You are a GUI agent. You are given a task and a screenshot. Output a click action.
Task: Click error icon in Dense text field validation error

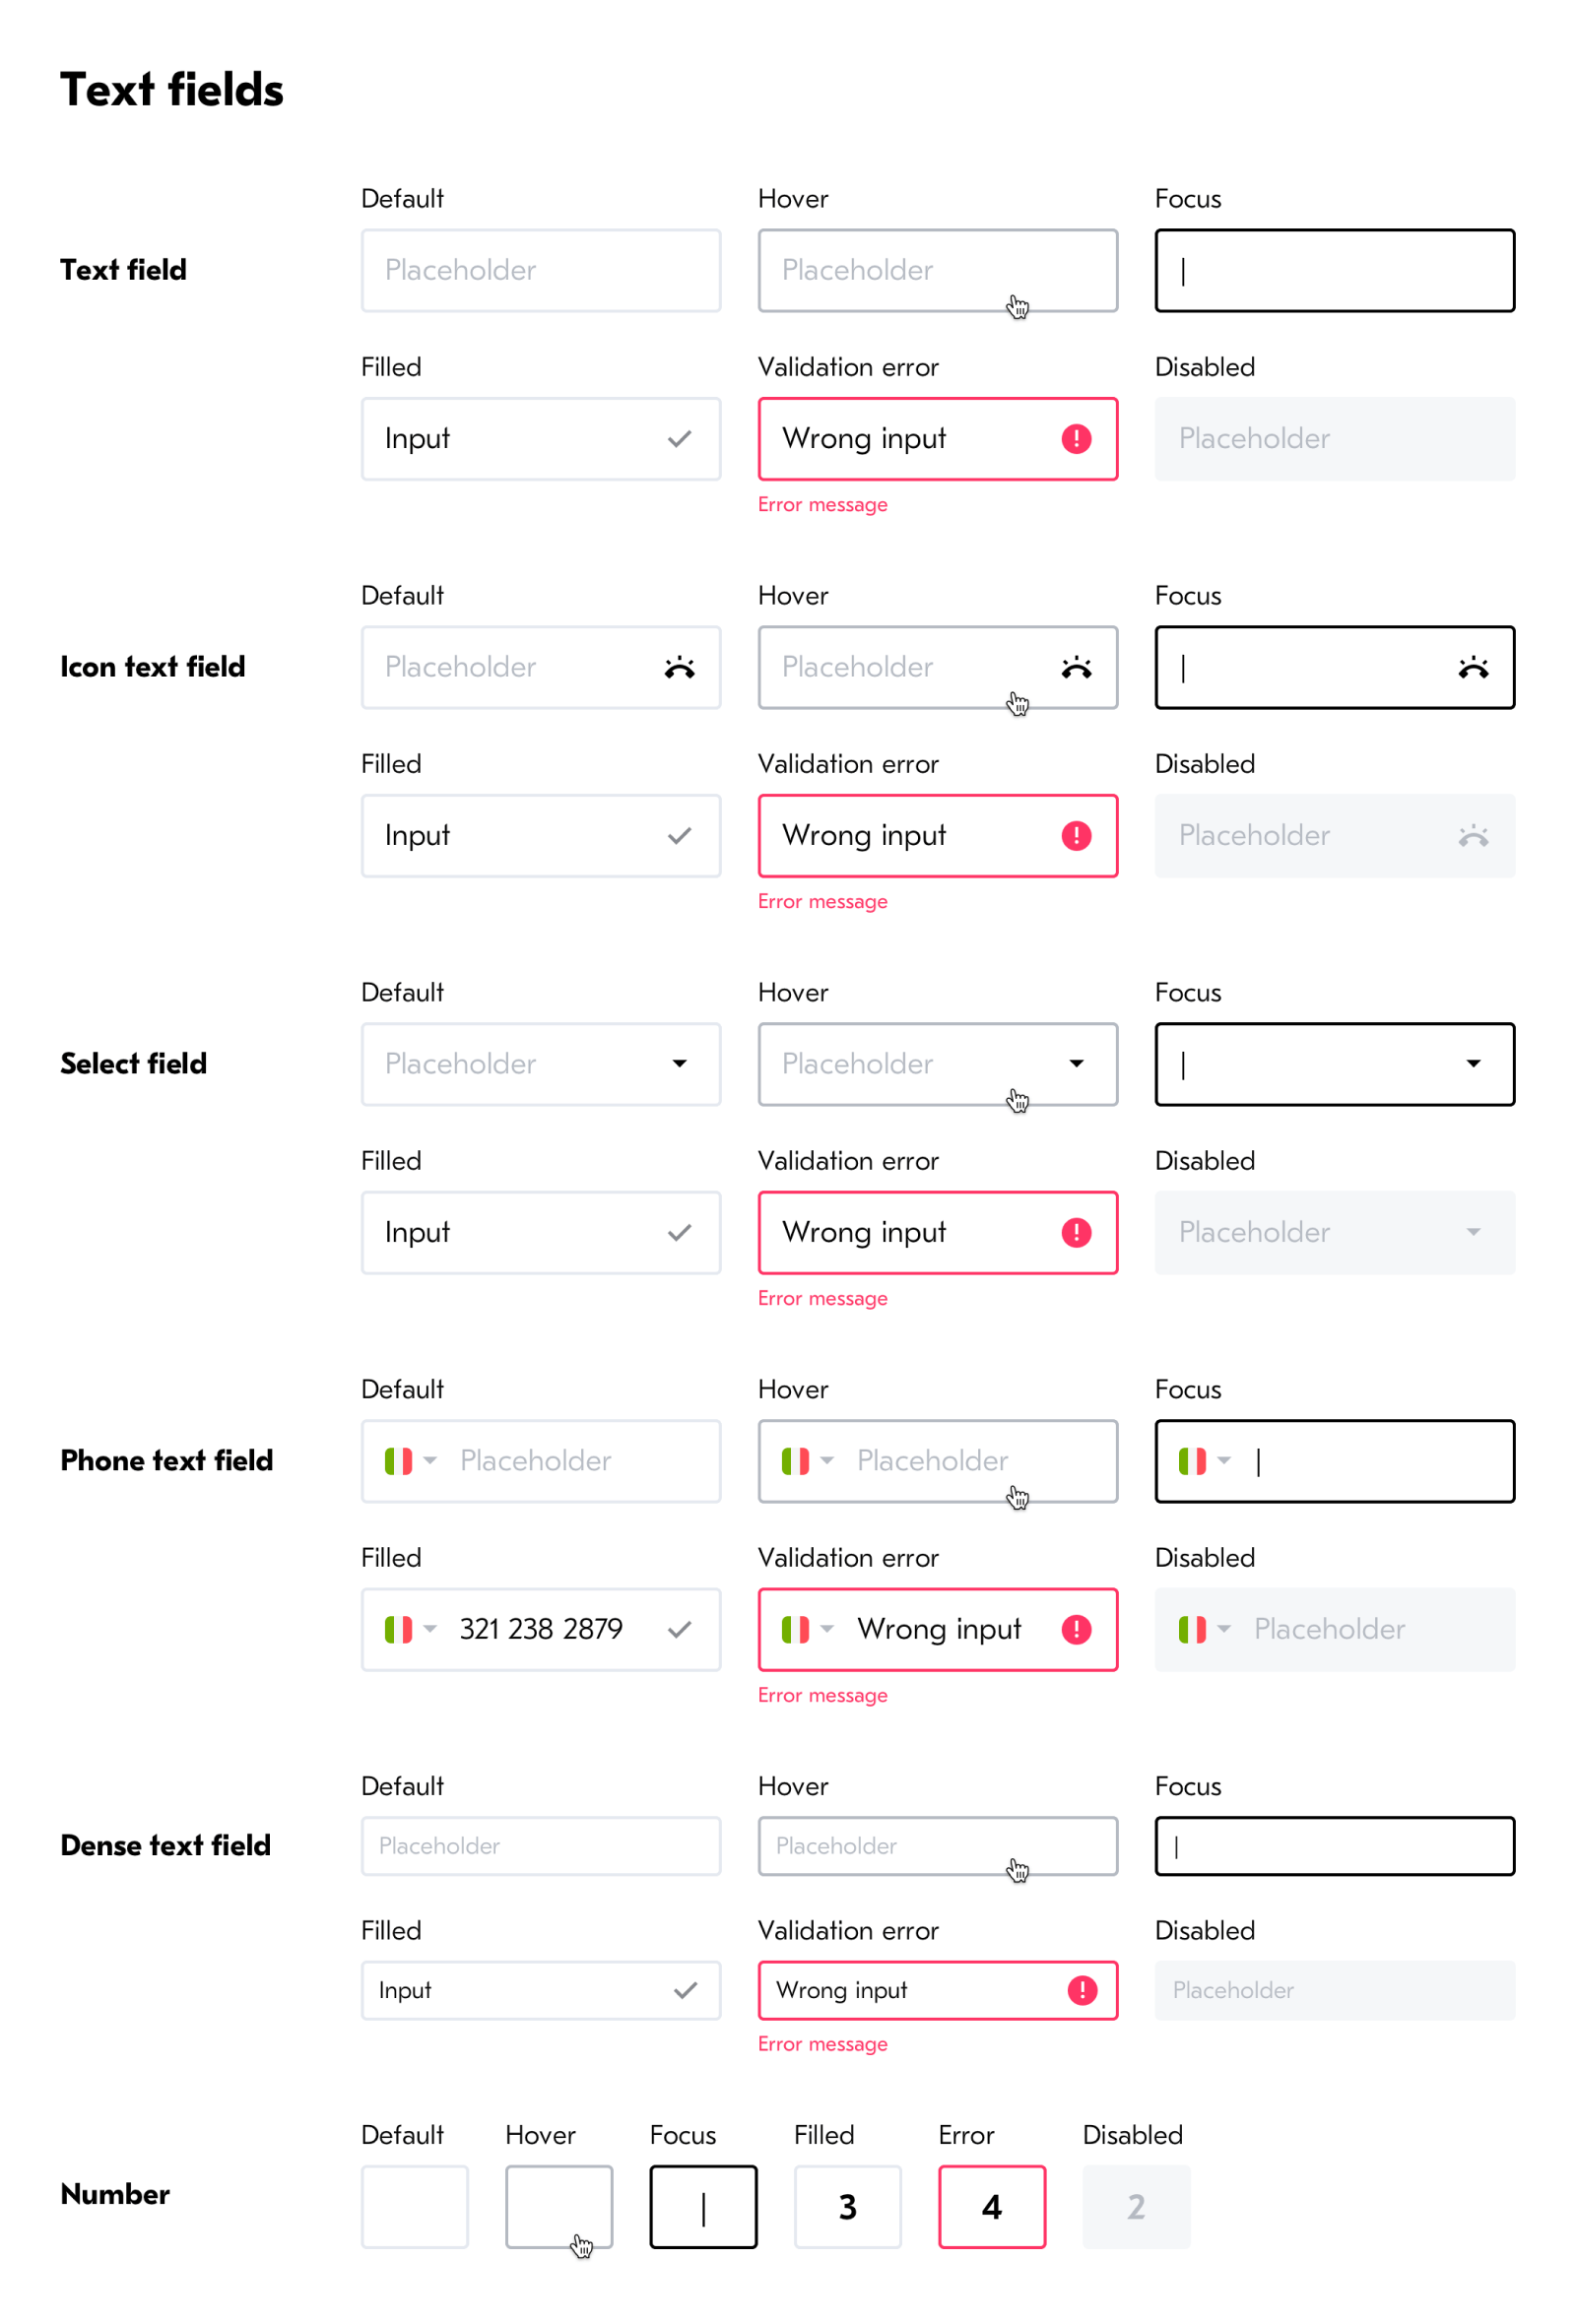coord(1082,1991)
